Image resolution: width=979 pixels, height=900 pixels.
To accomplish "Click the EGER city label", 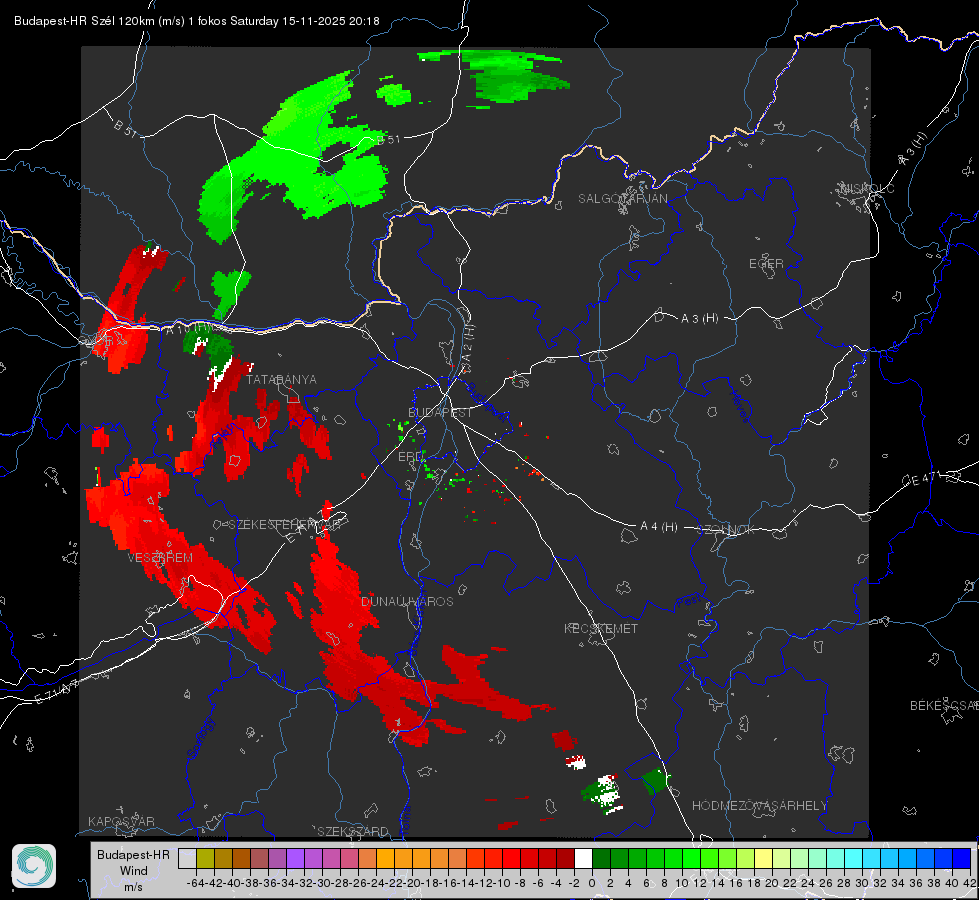I will coord(766,264).
